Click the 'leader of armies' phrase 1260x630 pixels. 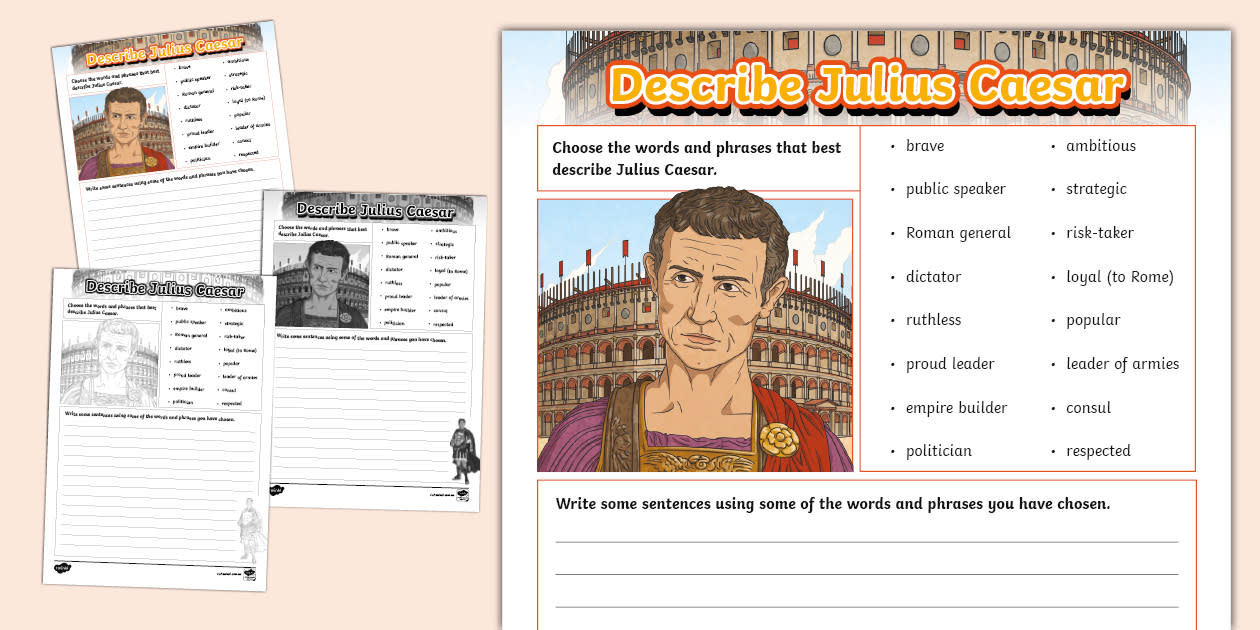(1122, 364)
